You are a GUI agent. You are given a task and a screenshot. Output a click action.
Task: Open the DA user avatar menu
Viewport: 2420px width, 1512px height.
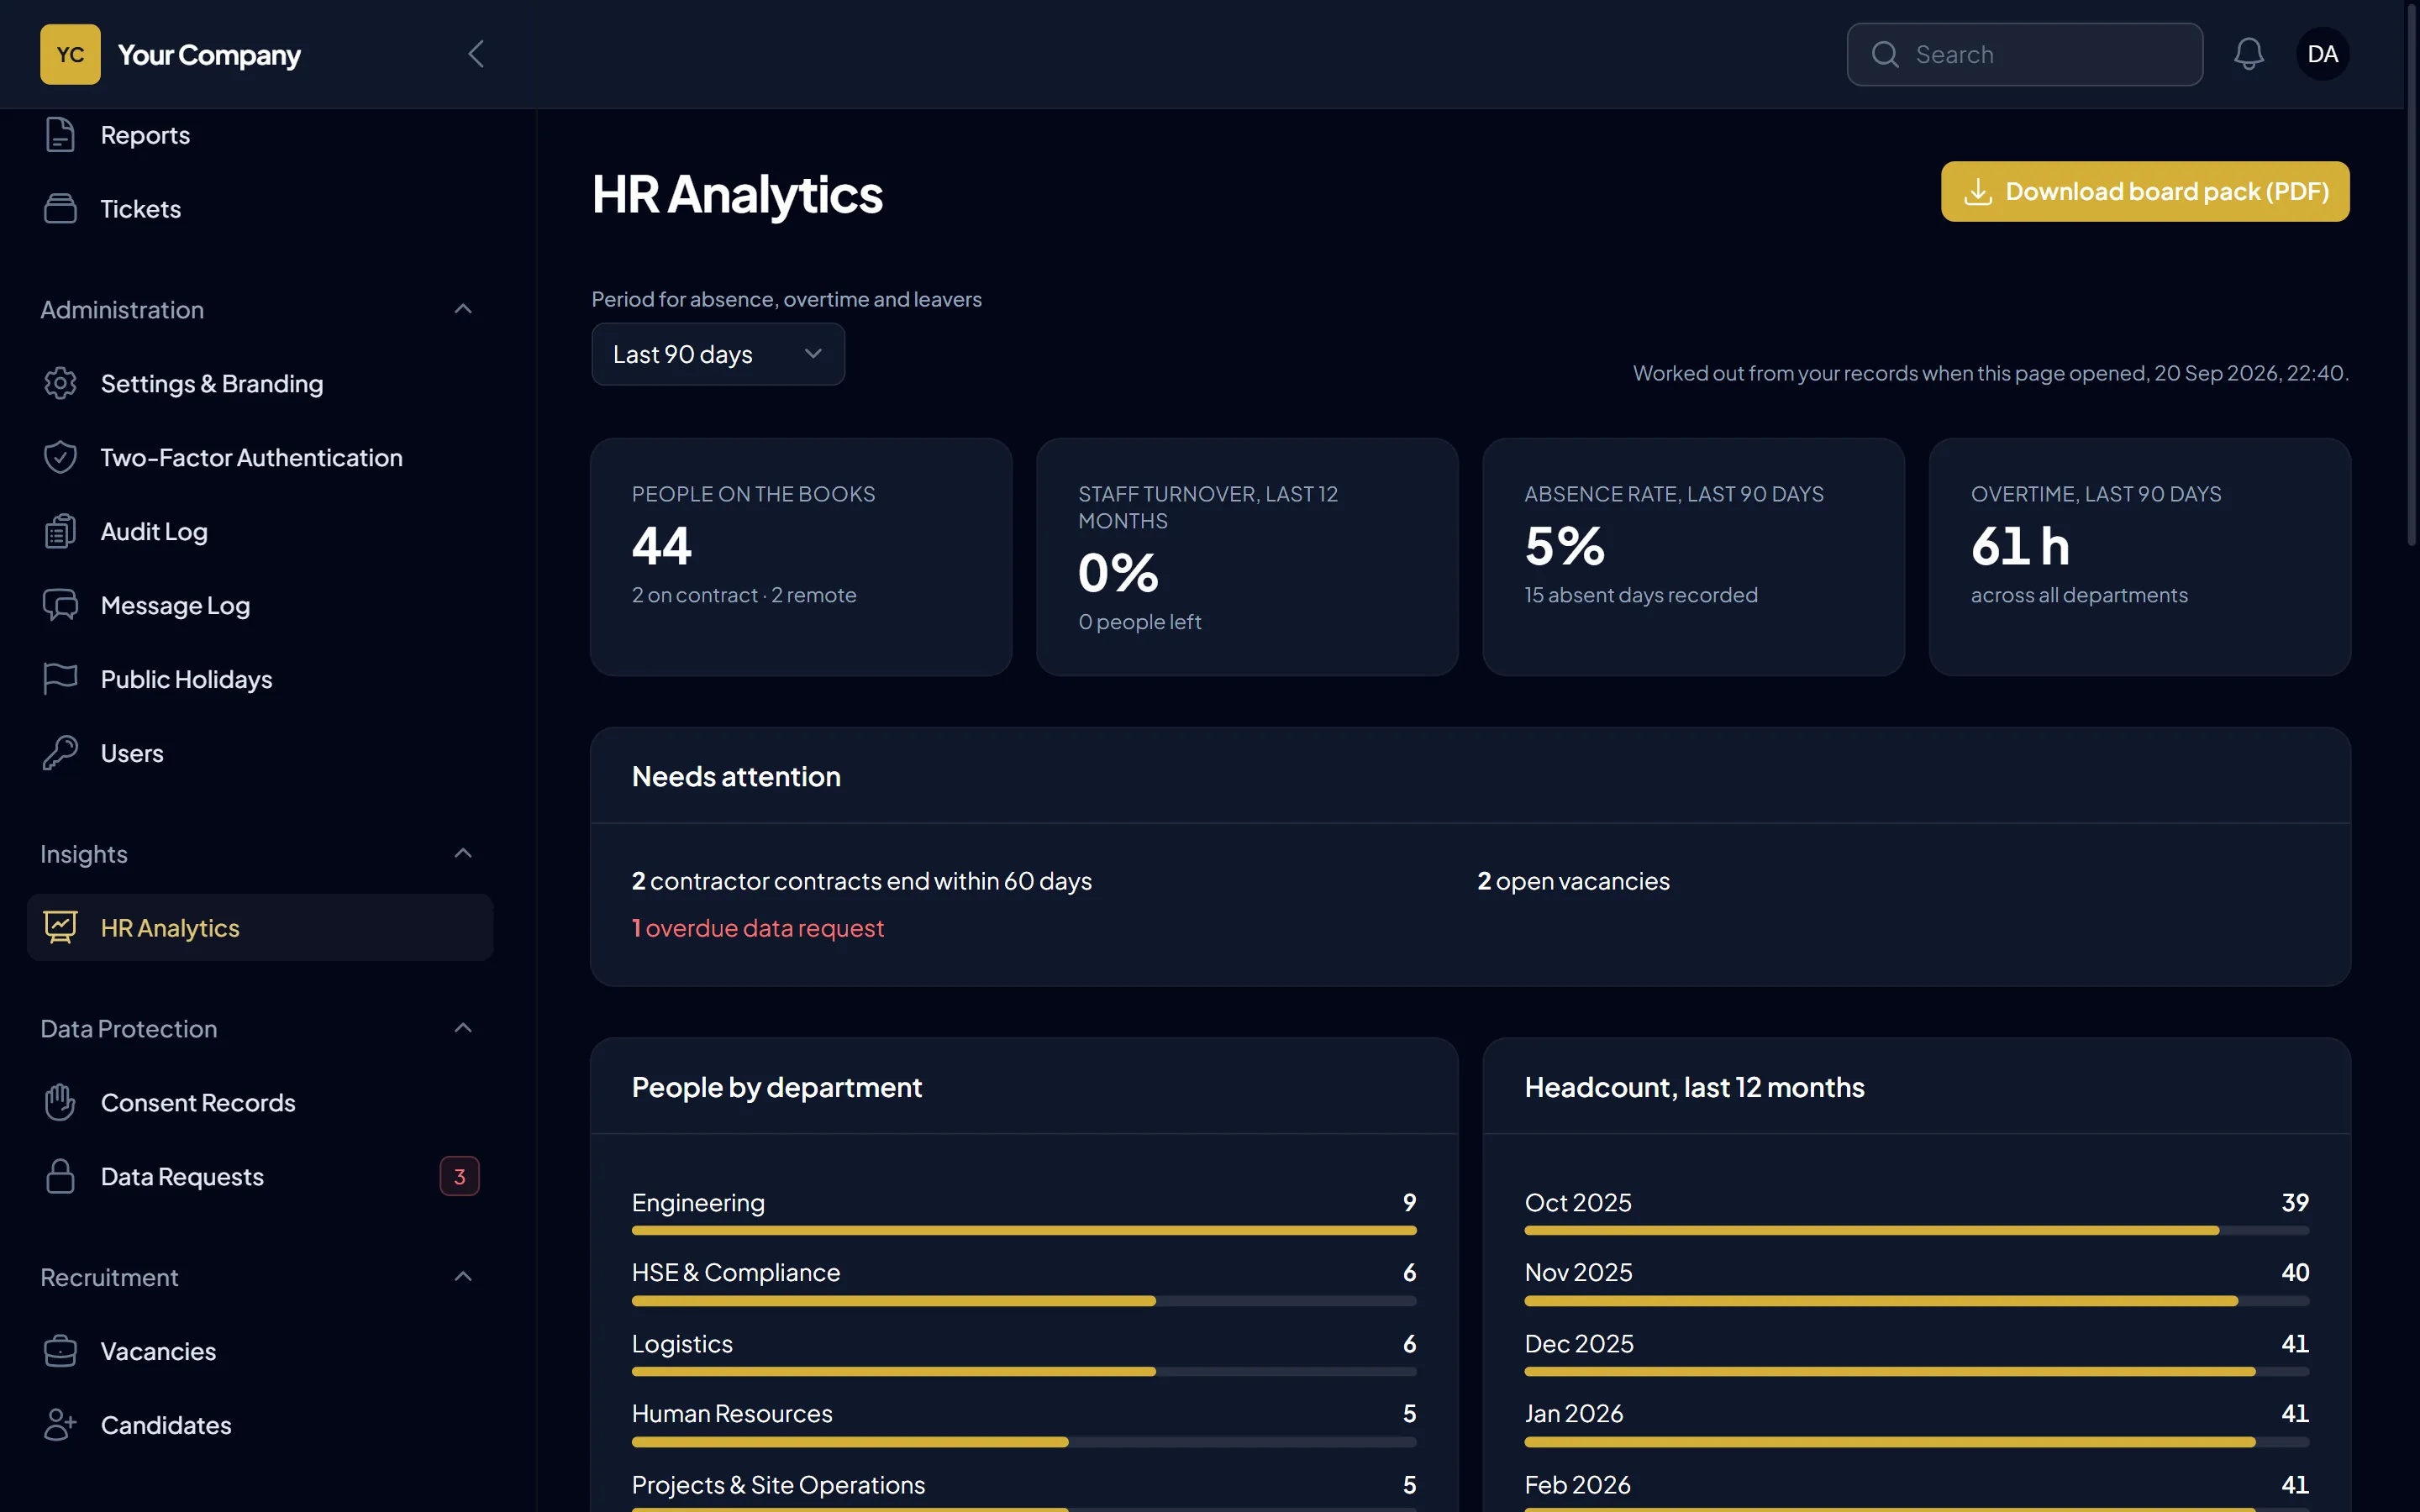click(2322, 54)
